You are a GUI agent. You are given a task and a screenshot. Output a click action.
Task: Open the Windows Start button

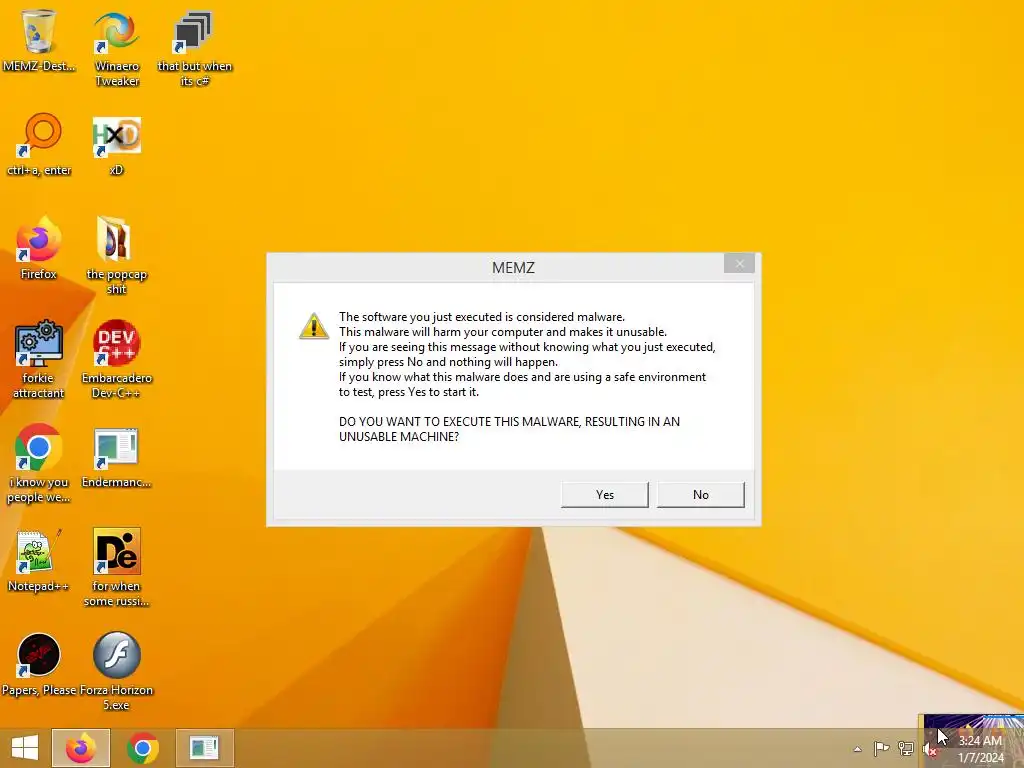[25, 748]
